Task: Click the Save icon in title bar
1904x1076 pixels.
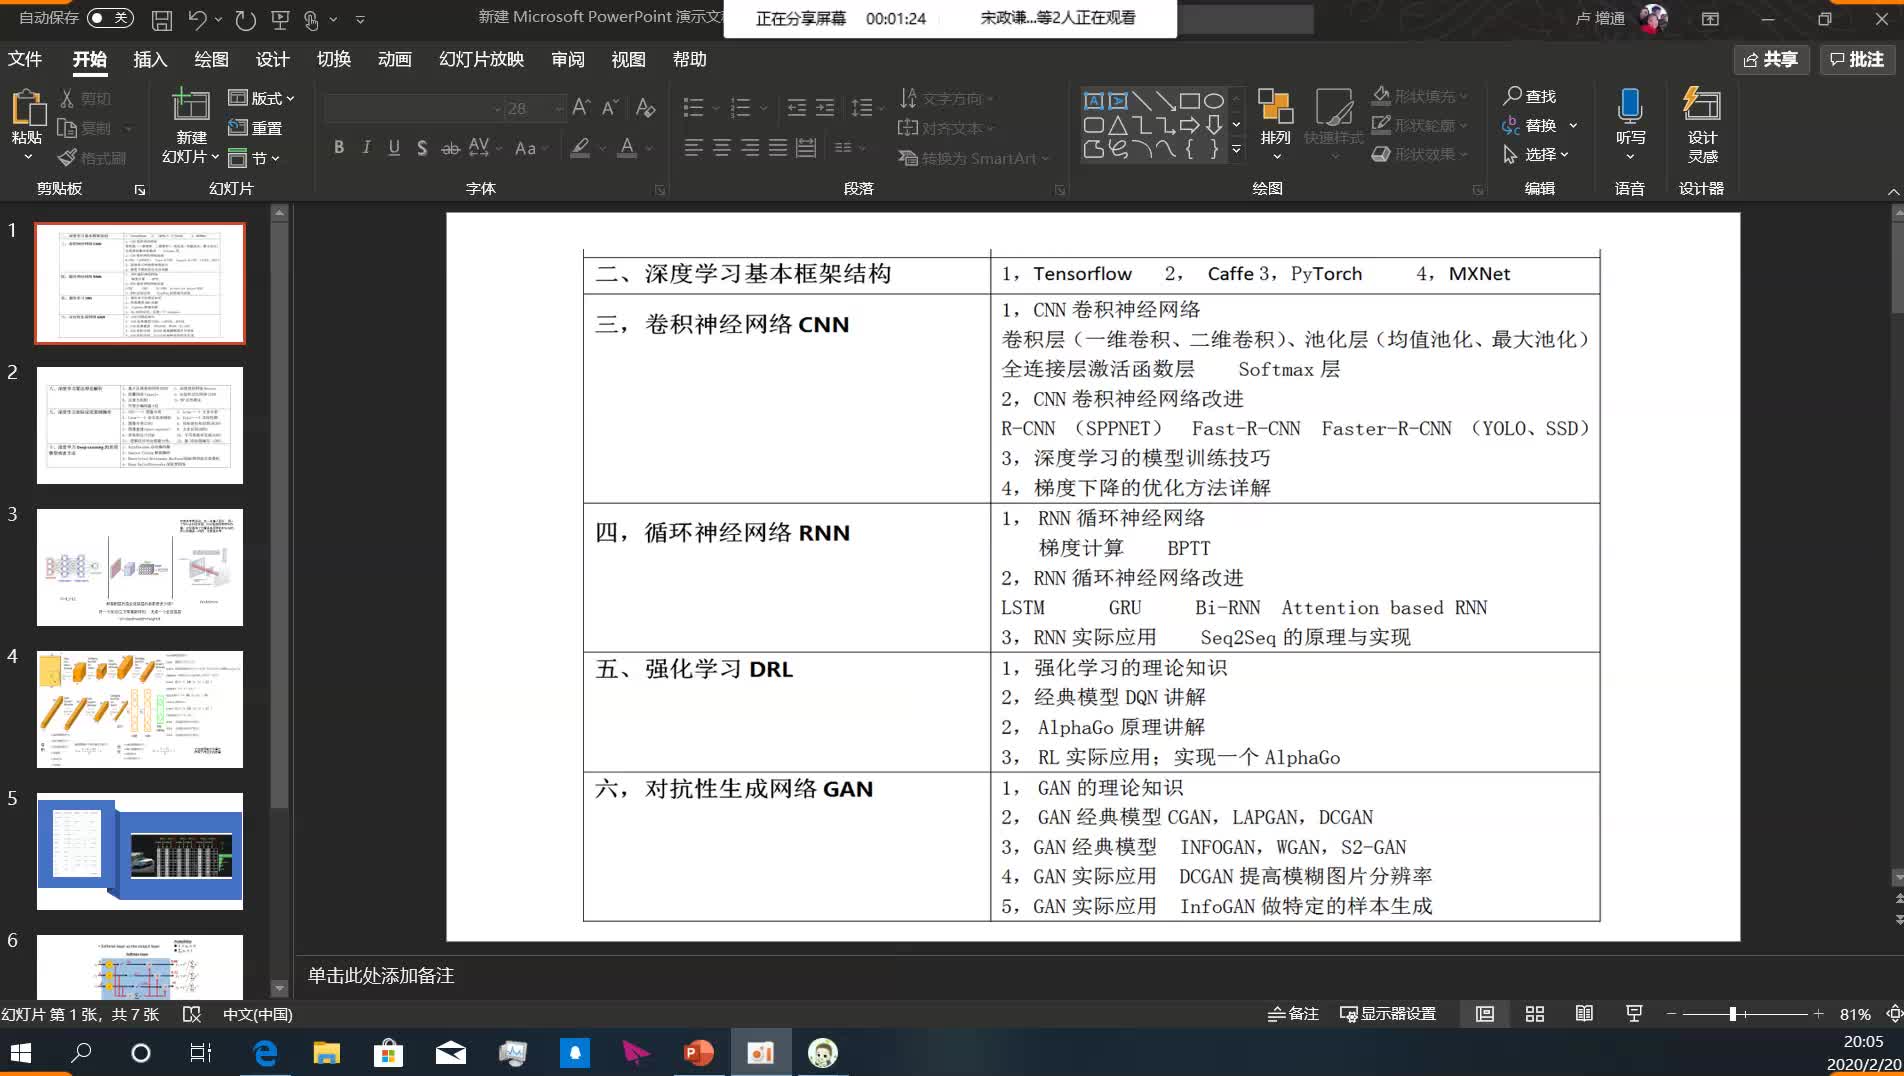Action: click(161, 19)
